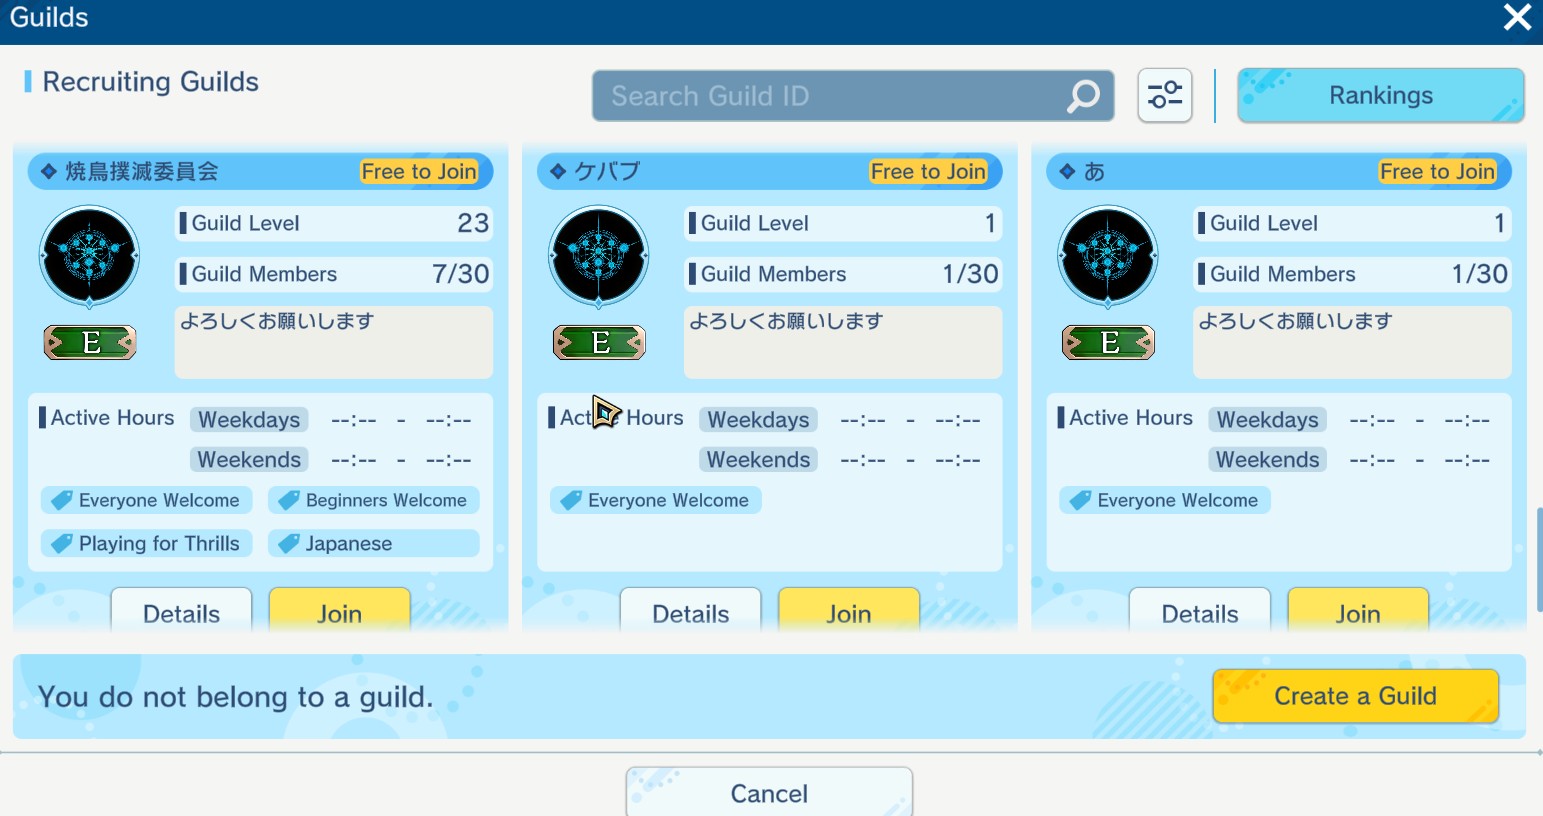Click 'You do not belong to a guild.' text

[235, 697]
